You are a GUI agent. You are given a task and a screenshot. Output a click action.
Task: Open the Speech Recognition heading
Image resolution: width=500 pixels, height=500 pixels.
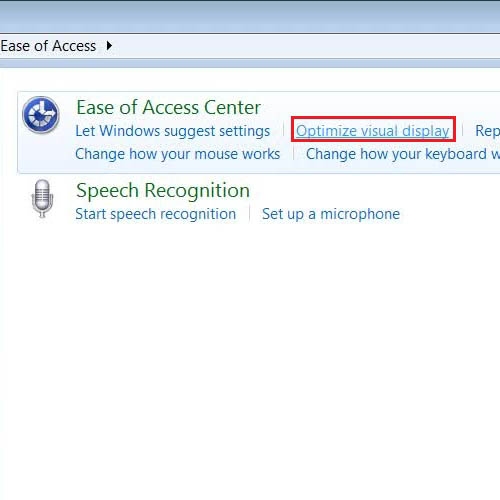click(x=163, y=191)
